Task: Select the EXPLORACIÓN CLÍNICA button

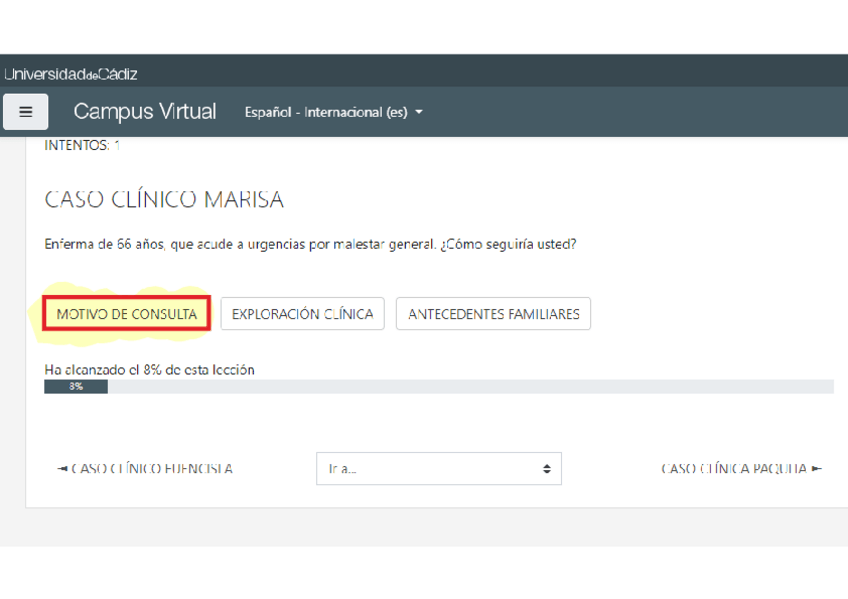Action: pyautogui.click(x=302, y=314)
